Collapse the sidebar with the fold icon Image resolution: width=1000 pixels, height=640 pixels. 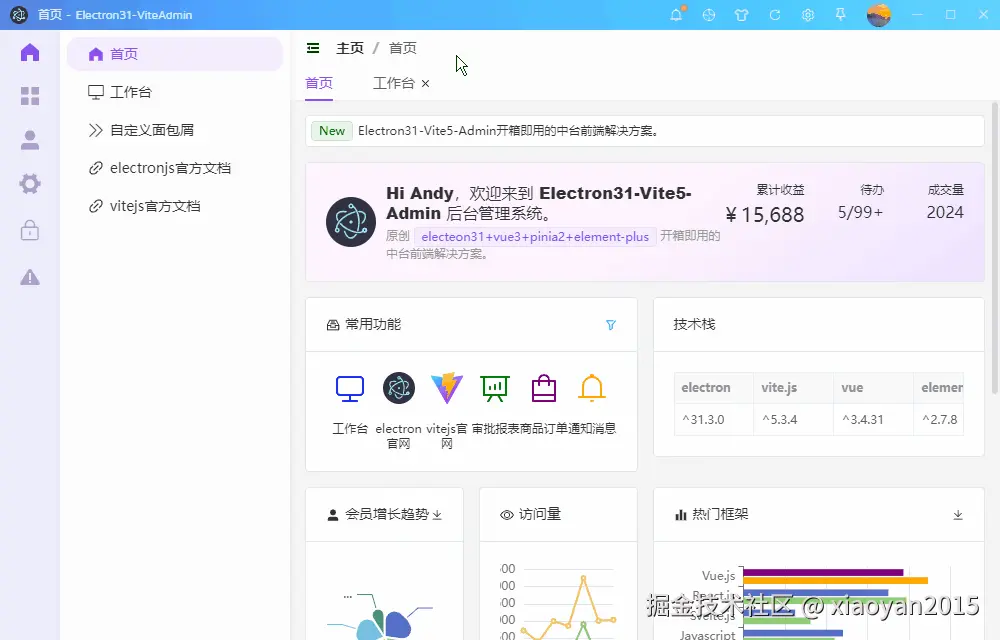(x=313, y=48)
